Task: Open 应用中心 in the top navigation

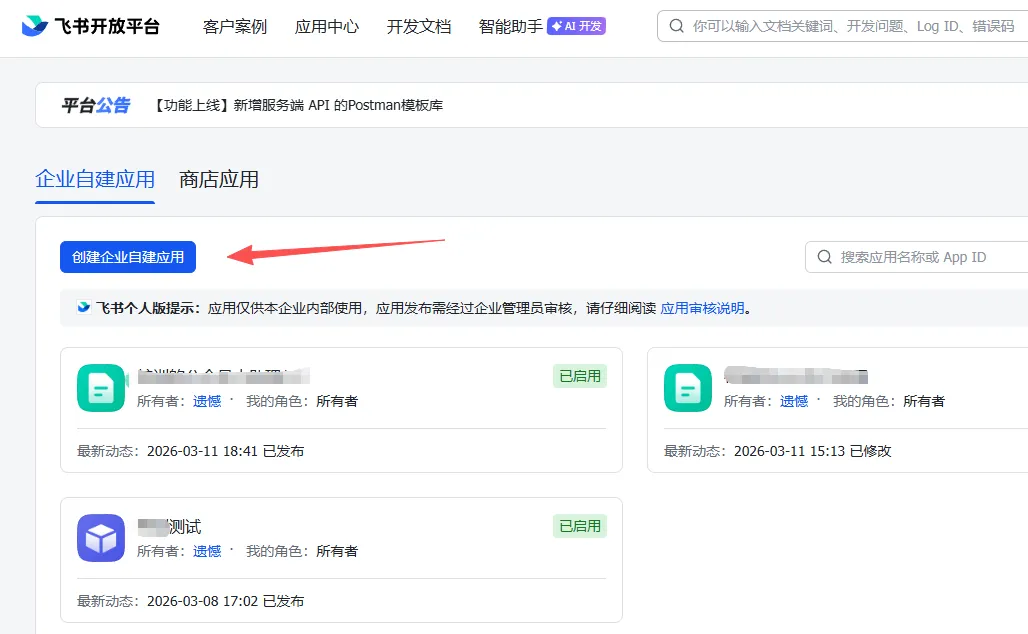Action: [x=326, y=27]
